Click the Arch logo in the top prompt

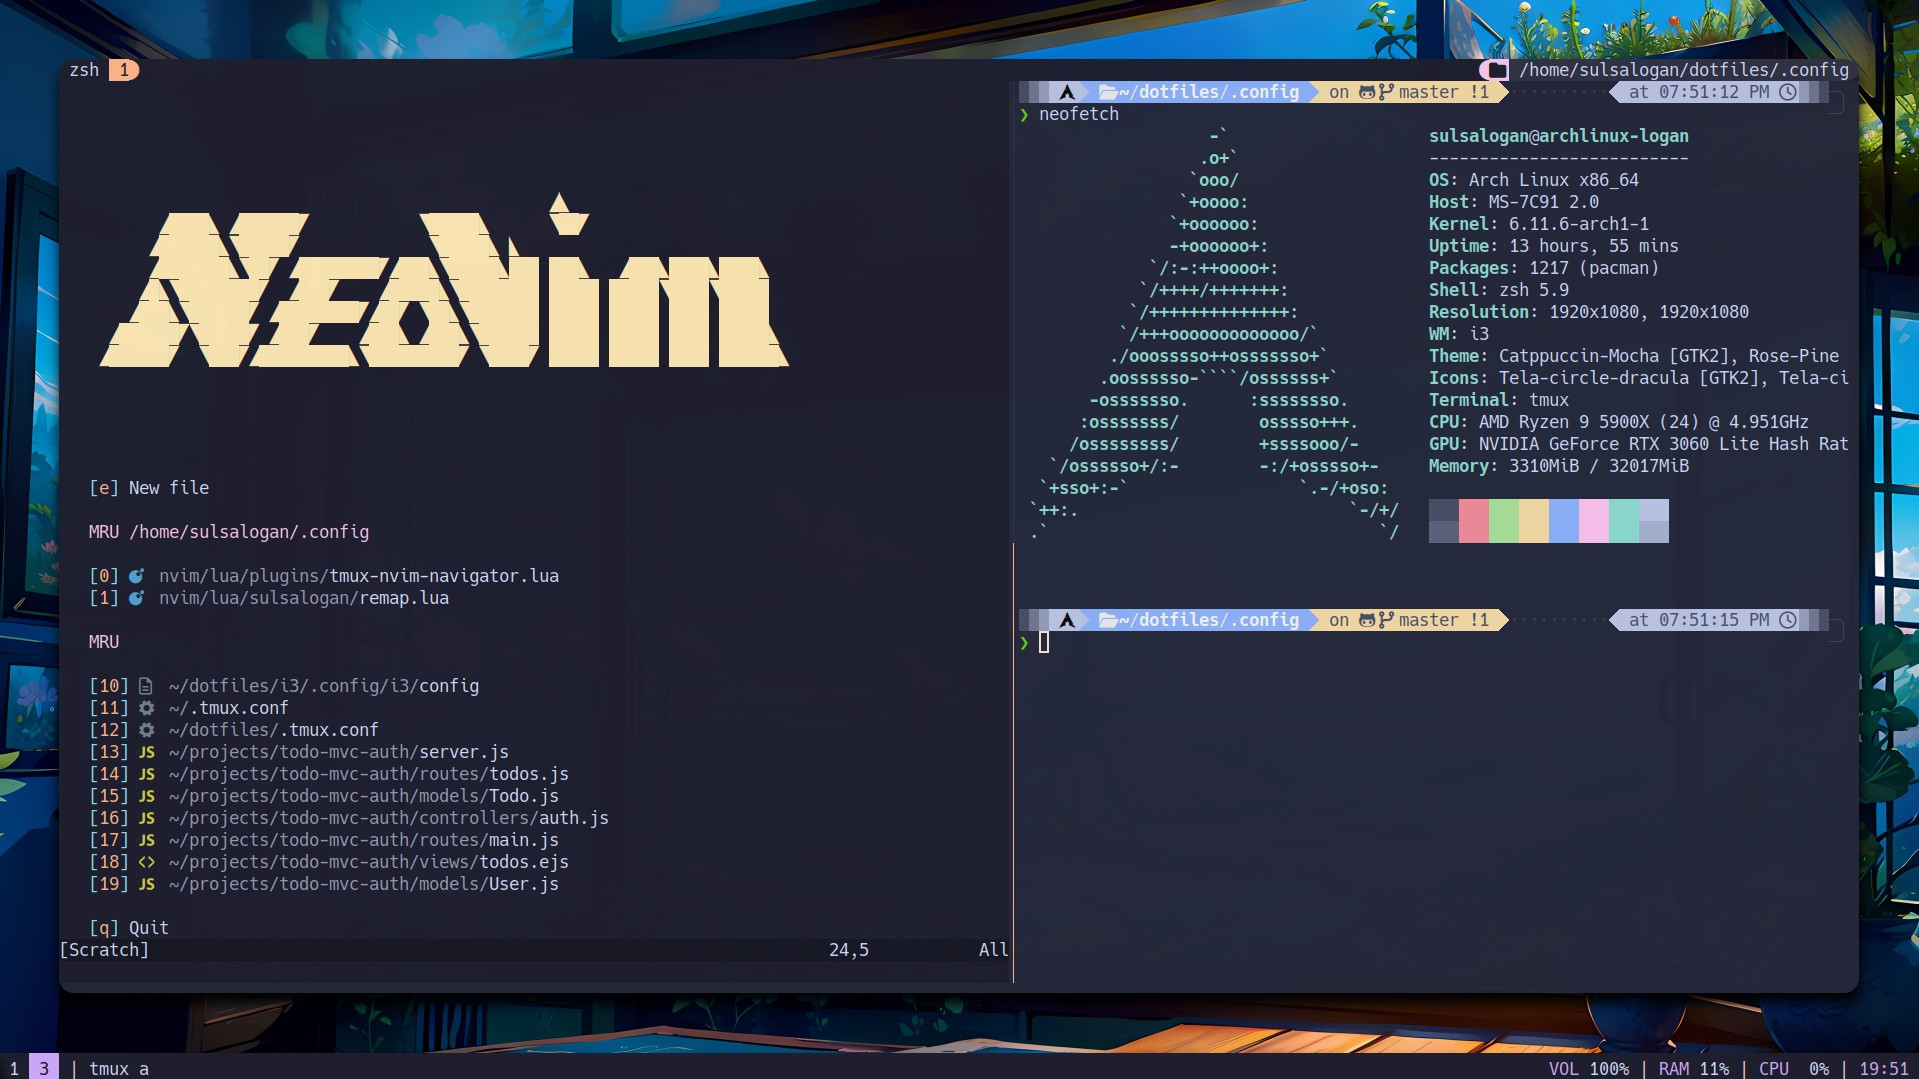pyautogui.click(x=1067, y=92)
